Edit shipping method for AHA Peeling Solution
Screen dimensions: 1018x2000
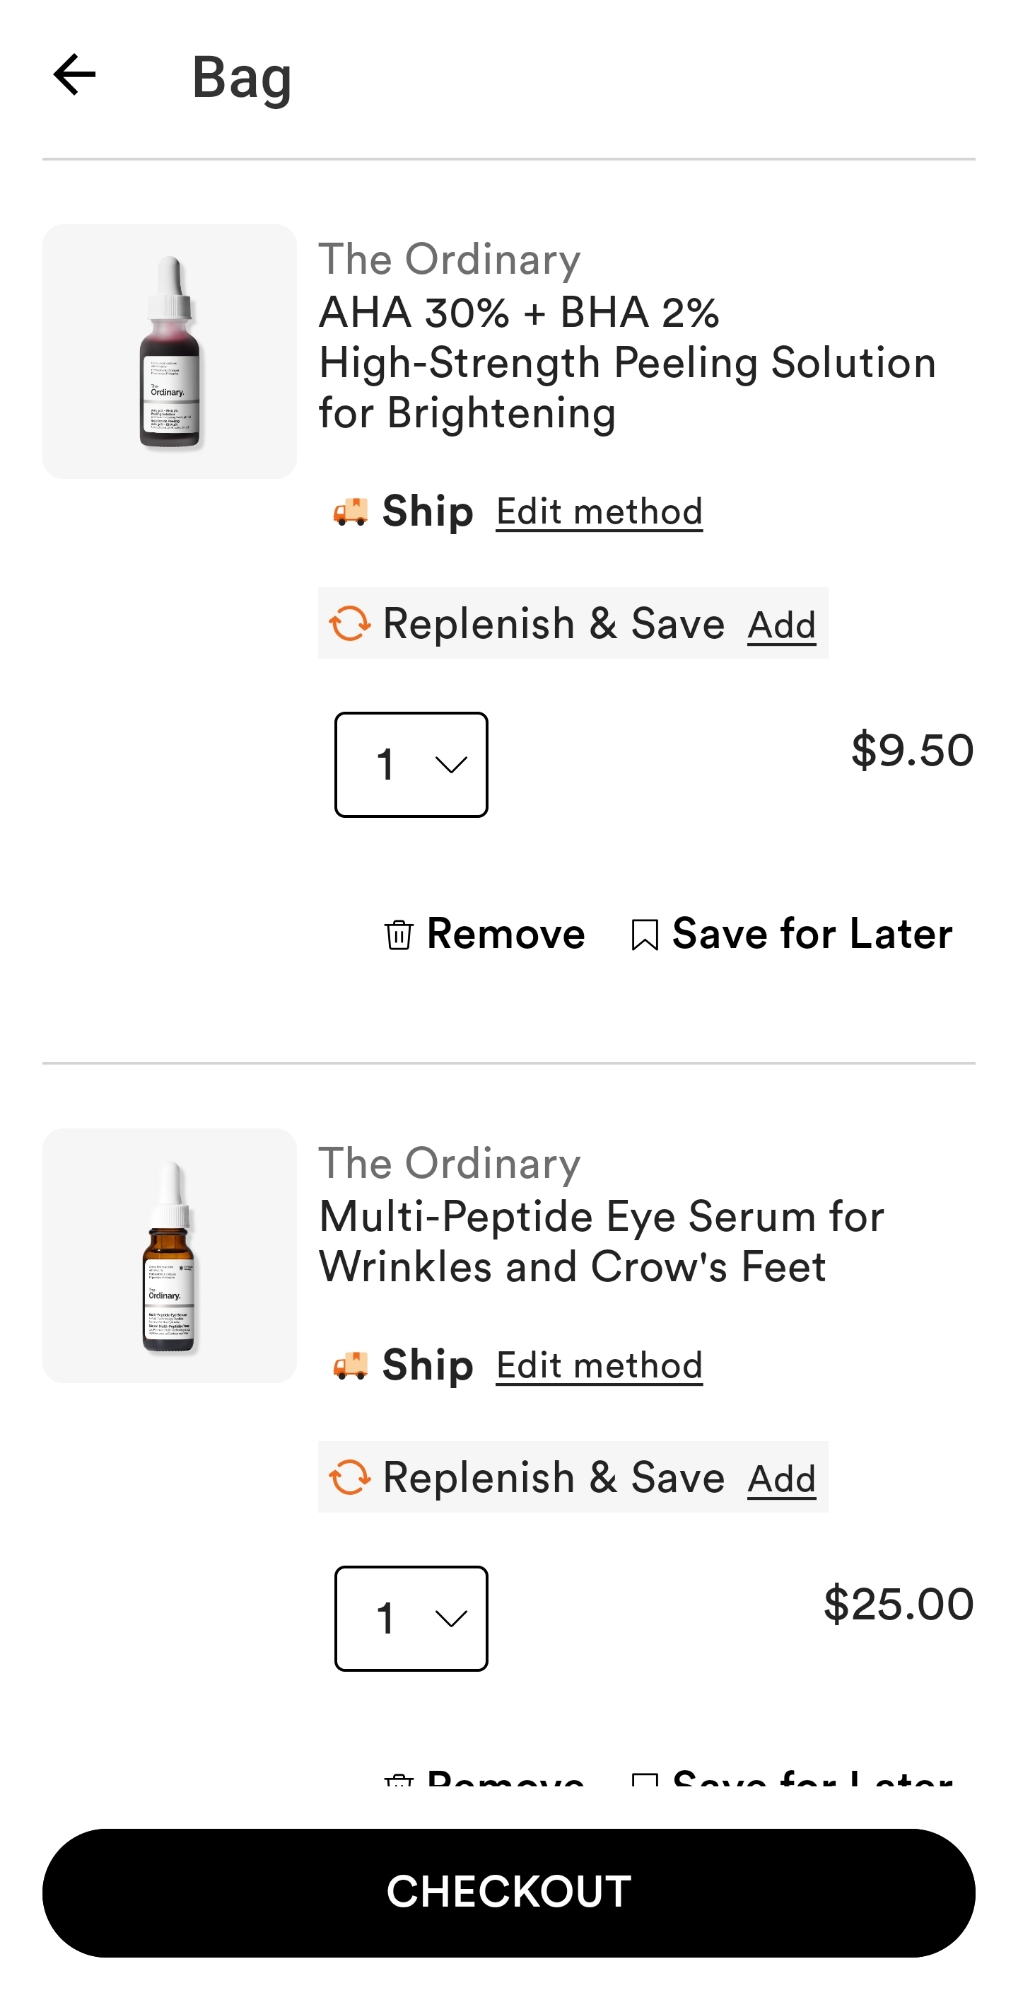(599, 512)
